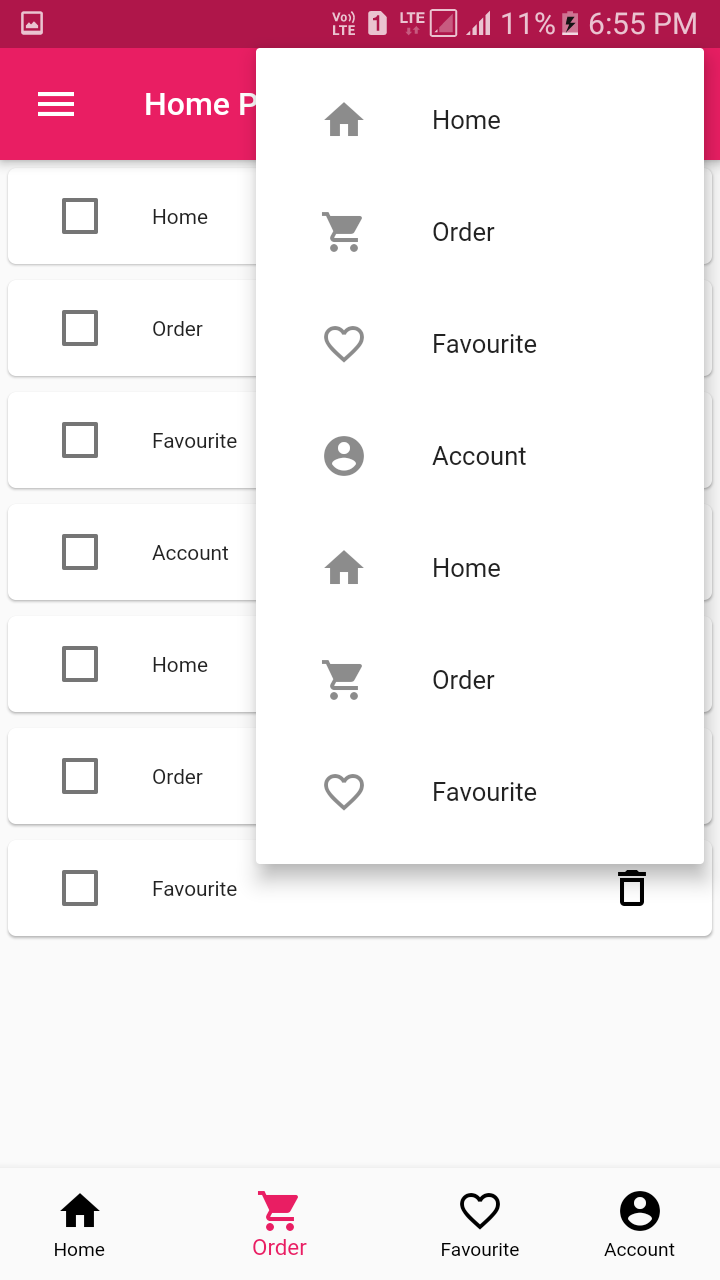The image size is (720, 1280).
Task: Tap the Account entry in the popup
Action: click(x=479, y=456)
